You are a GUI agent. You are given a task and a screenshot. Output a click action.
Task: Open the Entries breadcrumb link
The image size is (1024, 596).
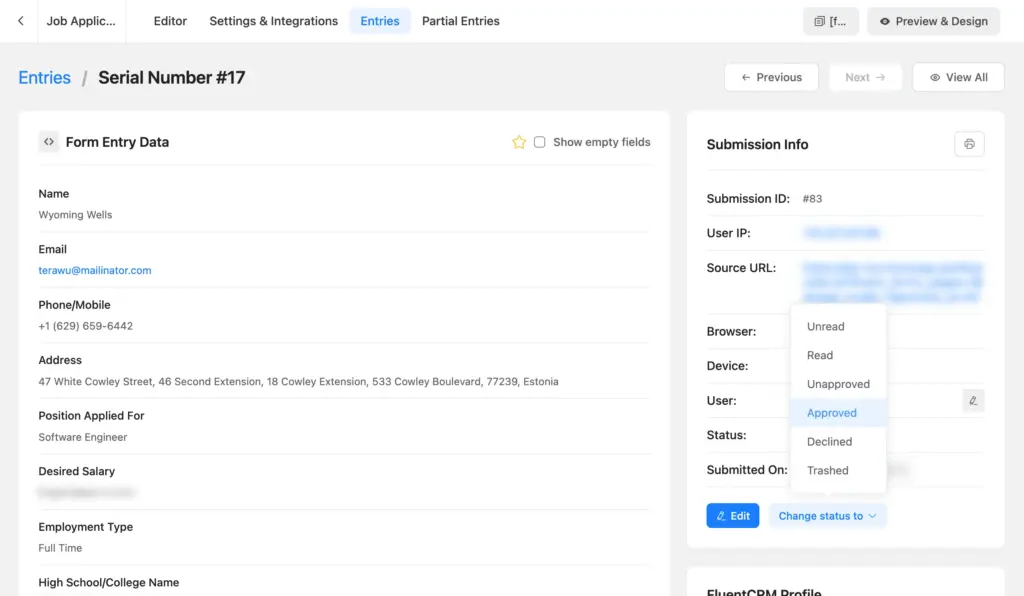click(x=44, y=78)
